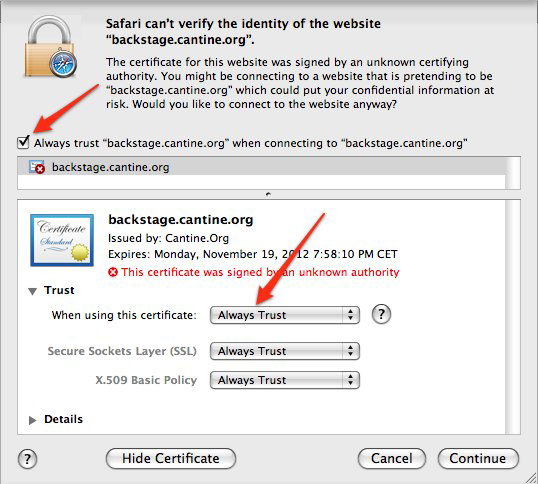Select backstage.cantine.org row in certificate list

[261, 167]
